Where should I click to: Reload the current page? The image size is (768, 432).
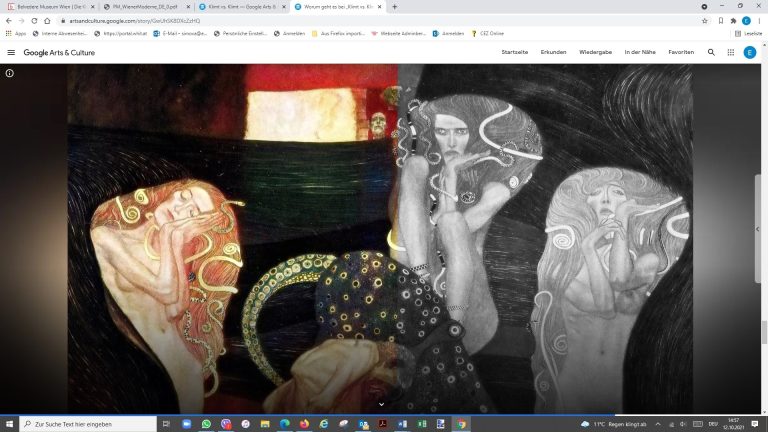click(34, 21)
